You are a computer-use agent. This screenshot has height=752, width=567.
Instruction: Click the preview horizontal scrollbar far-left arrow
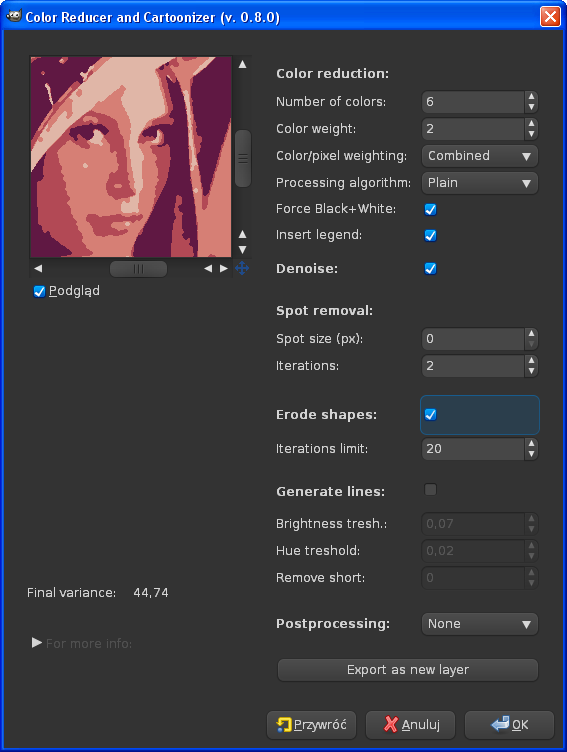[38, 269]
